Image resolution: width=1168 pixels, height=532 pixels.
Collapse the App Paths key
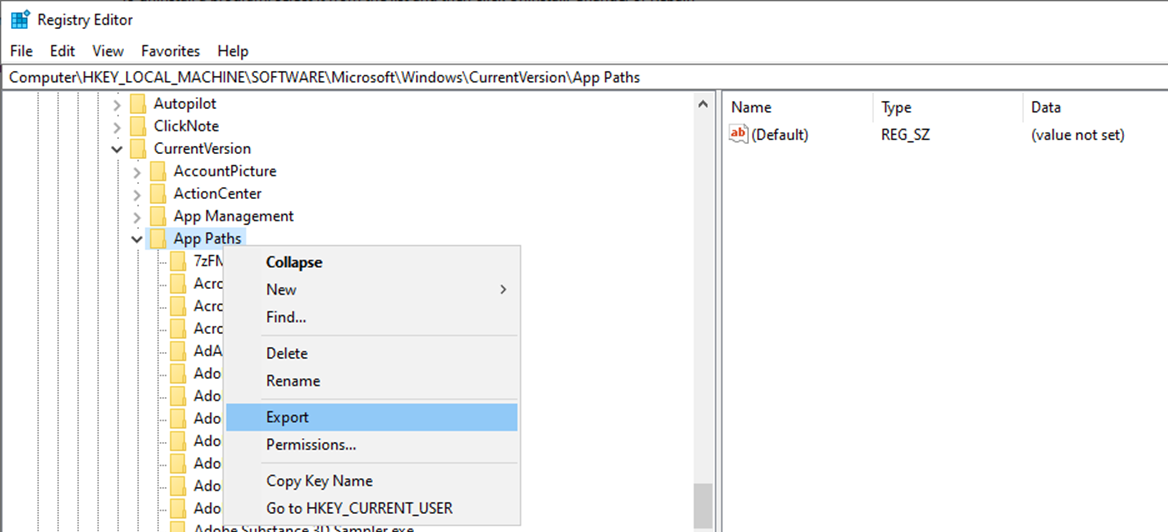point(136,239)
